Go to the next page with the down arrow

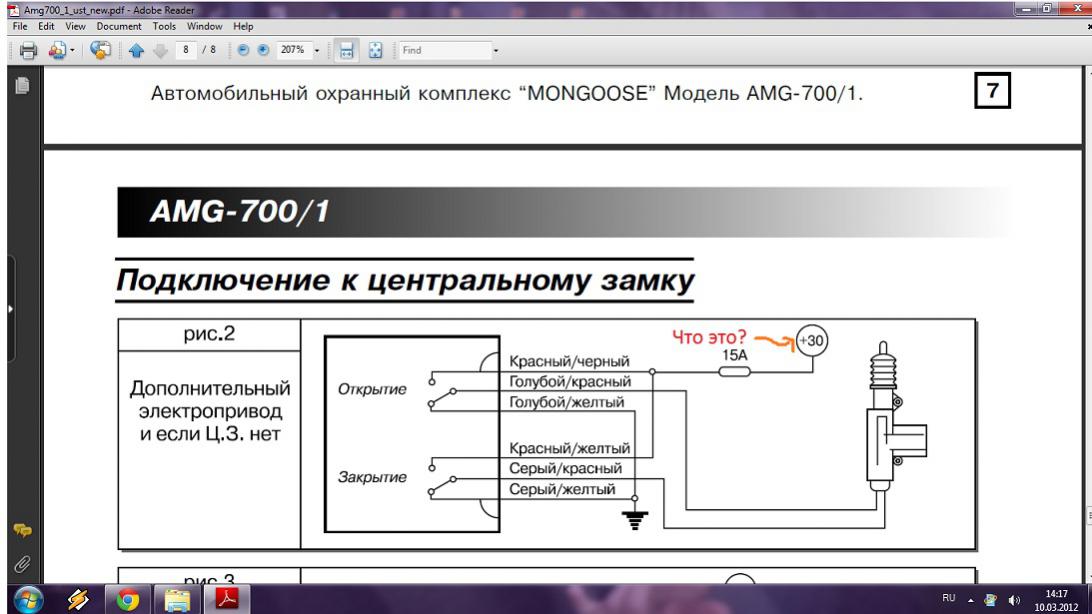[x=158, y=50]
